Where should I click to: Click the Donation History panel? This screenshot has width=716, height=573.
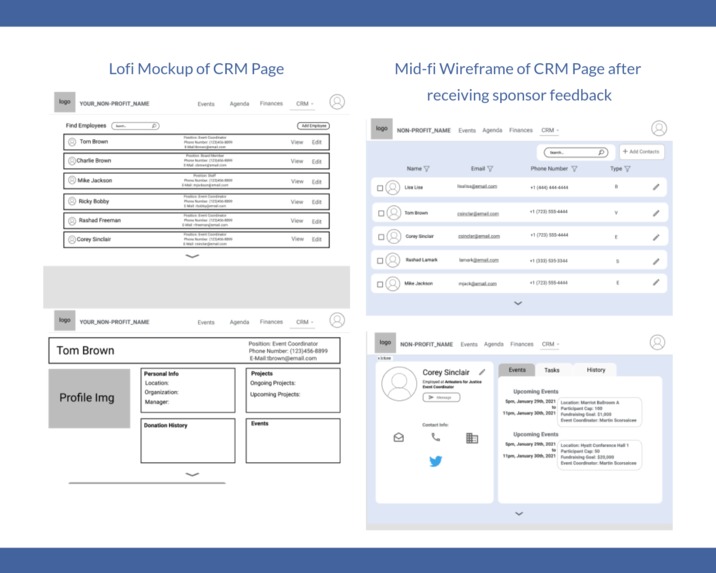[x=188, y=441]
